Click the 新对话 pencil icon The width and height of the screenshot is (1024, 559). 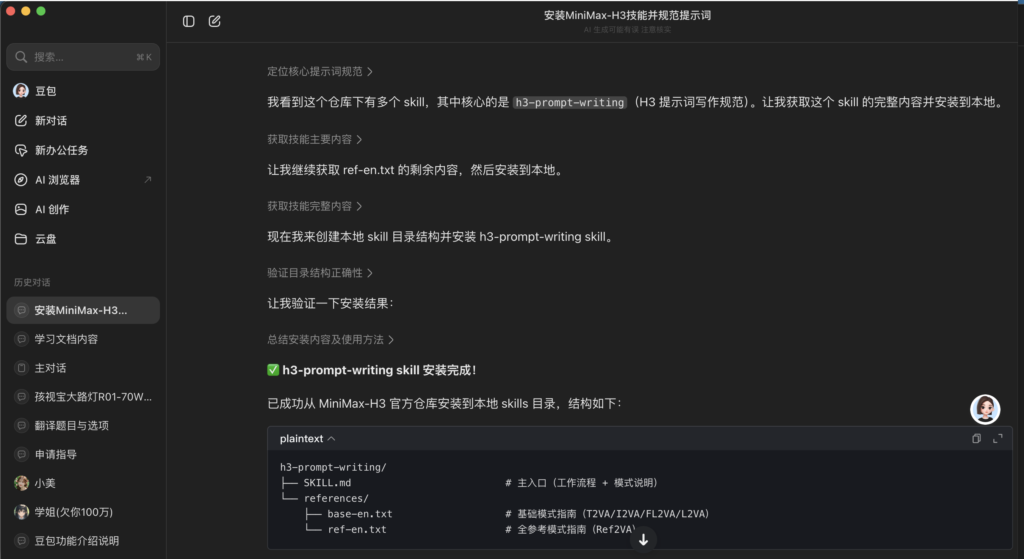(21, 120)
